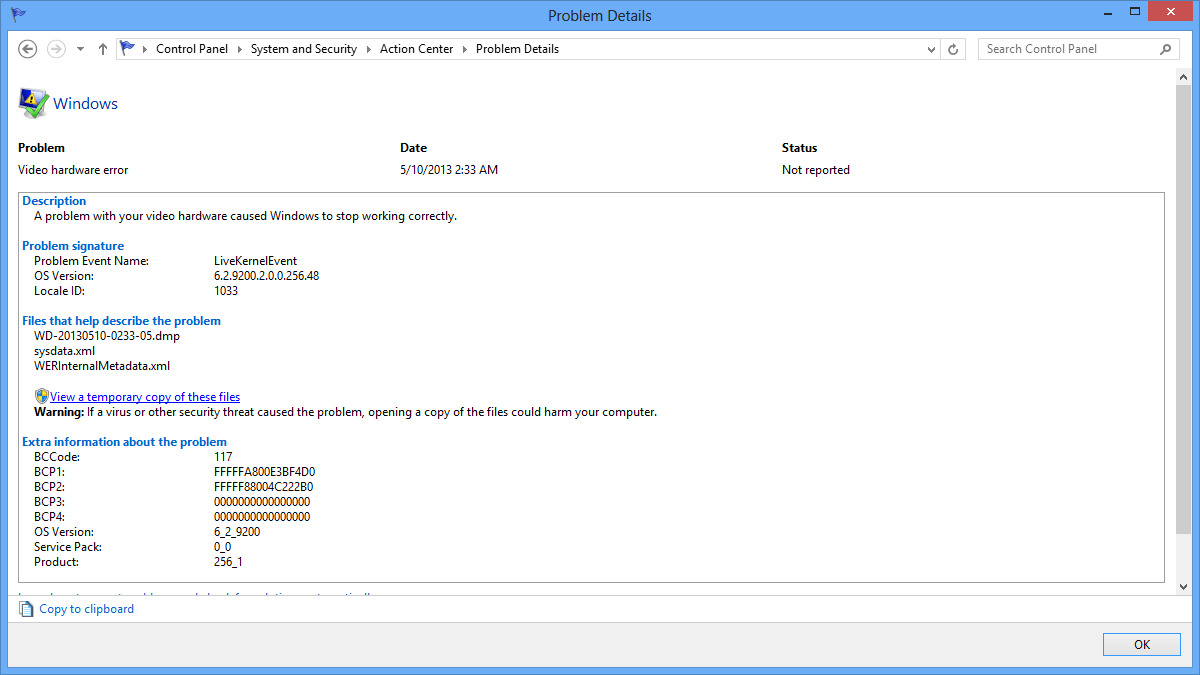Open the recent locations dropdown arrow
This screenshot has height=675, width=1200.
[x=80, y=49]
